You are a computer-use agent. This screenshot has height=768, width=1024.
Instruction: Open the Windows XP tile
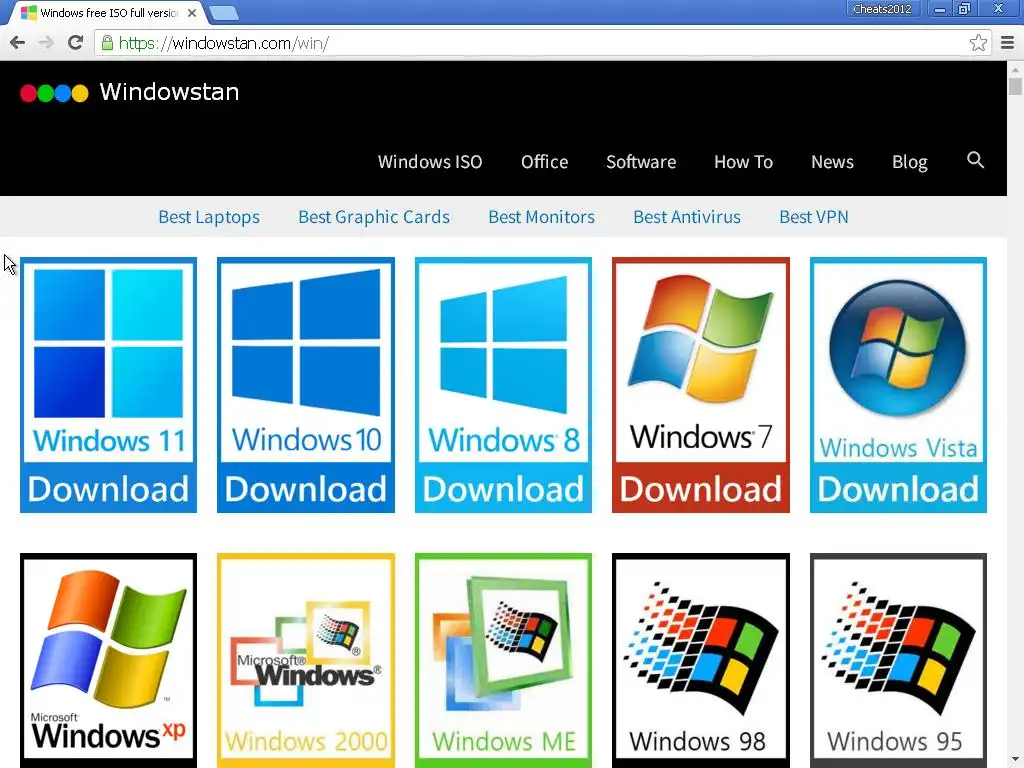pos(108,660)
